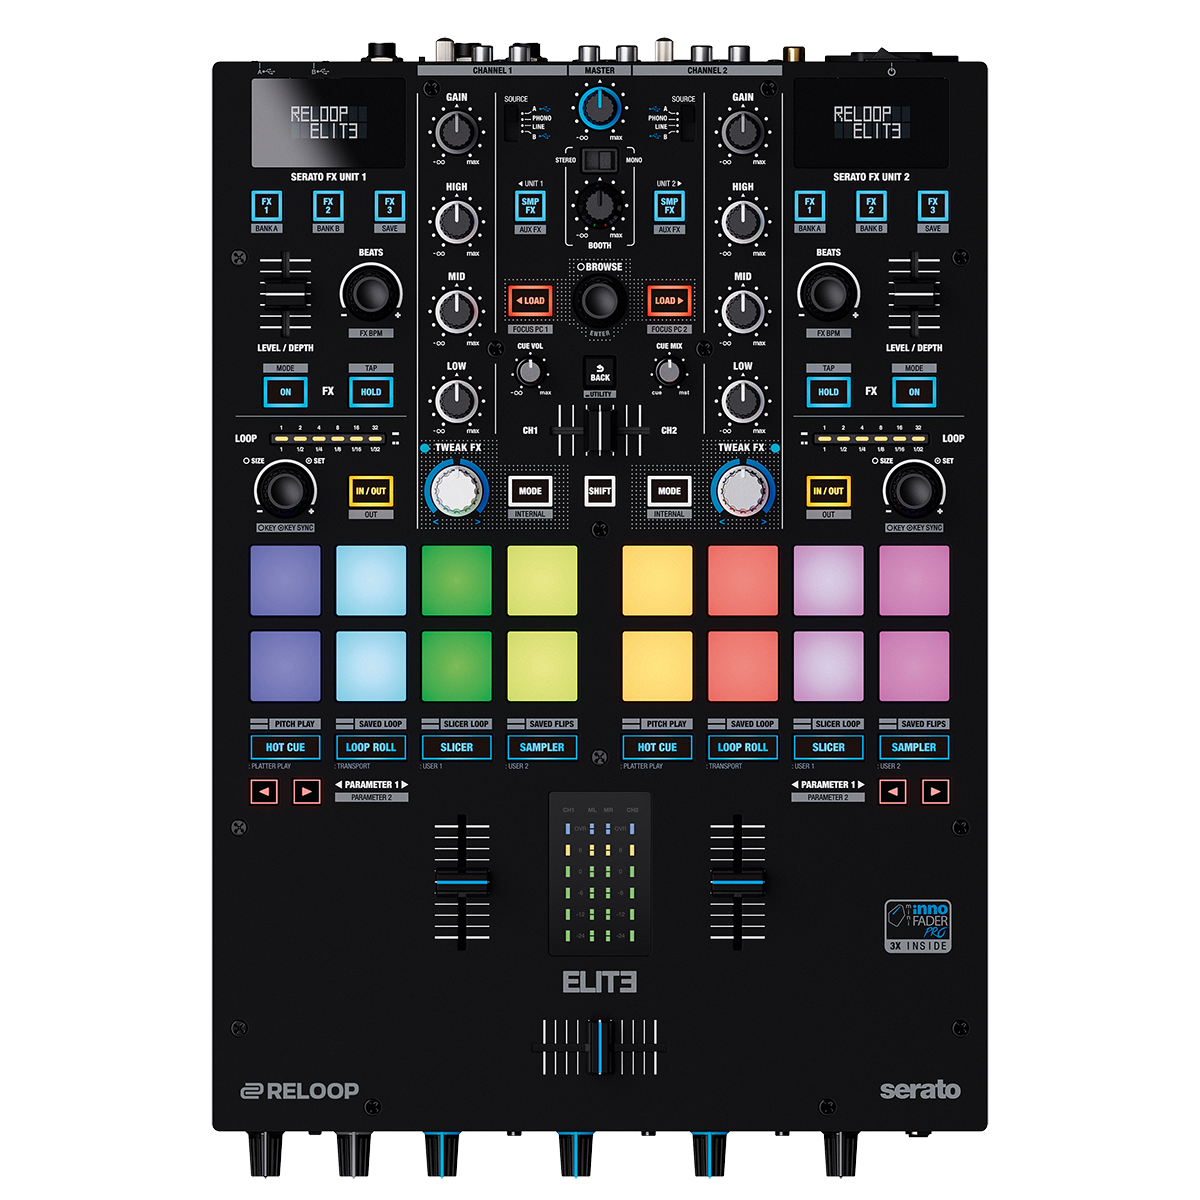Screen dimensions: 1200x1200
Task: Hit upper green pad on deck 1
Action: pyautogui.click(x=457, y=580)
